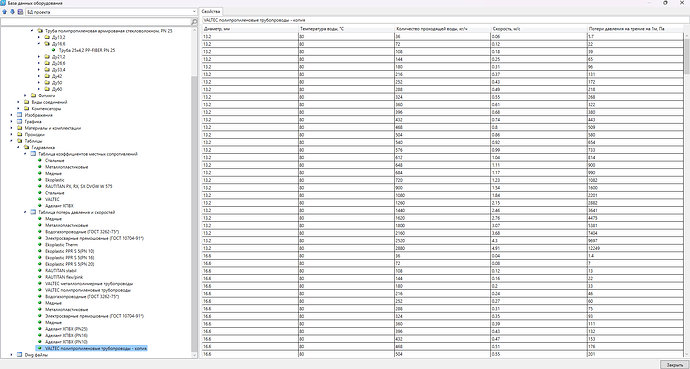Expand the Изображения node

pos(11,115)
